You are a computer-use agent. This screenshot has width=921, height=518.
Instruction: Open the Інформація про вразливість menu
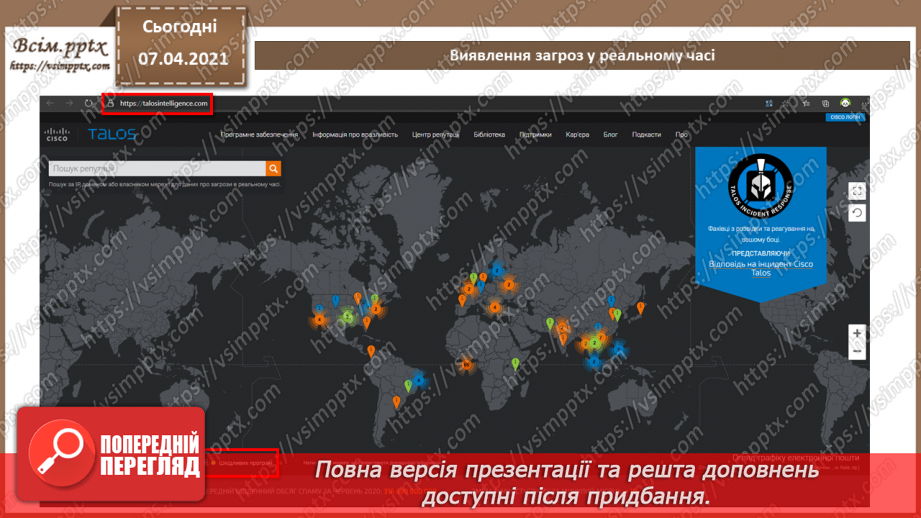click(x=355, y=134)
